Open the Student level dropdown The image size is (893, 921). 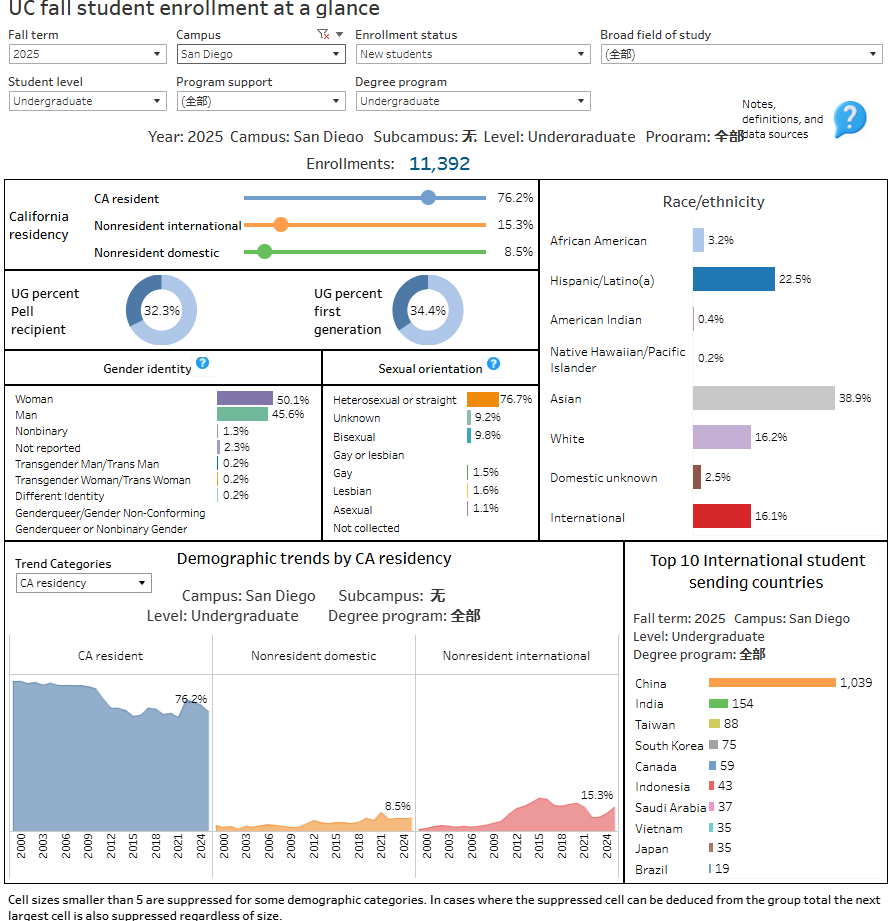[x=87, y=101]
